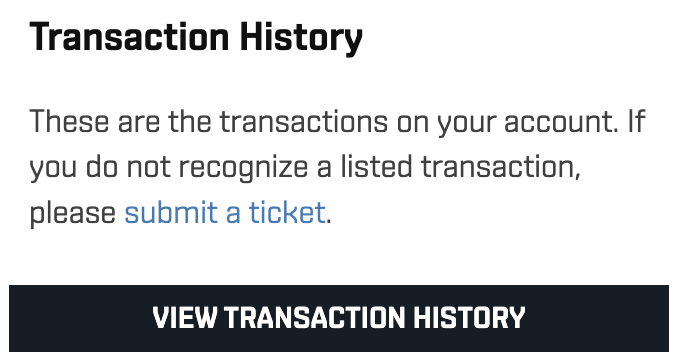Screen dimensions: 678x364
Task: Click 'HISTORY' on the dark navy button
Action: (469, 318)
